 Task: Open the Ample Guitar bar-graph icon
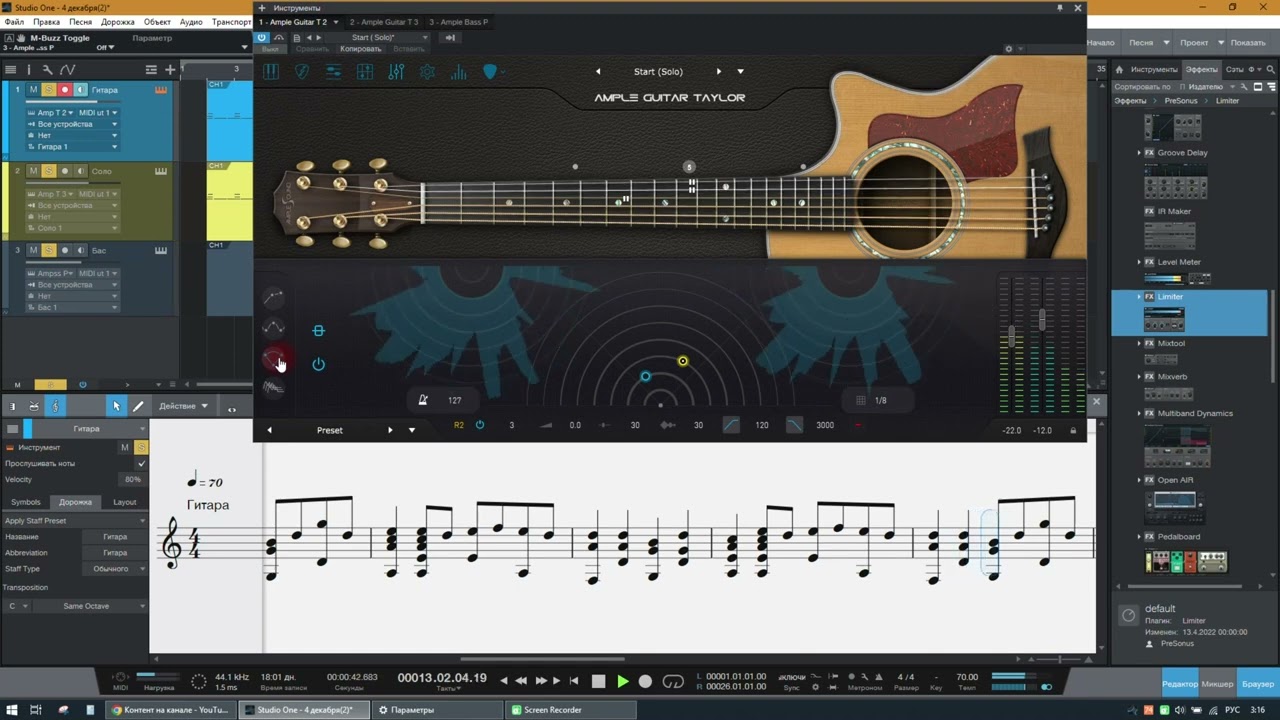coord(459,72)
